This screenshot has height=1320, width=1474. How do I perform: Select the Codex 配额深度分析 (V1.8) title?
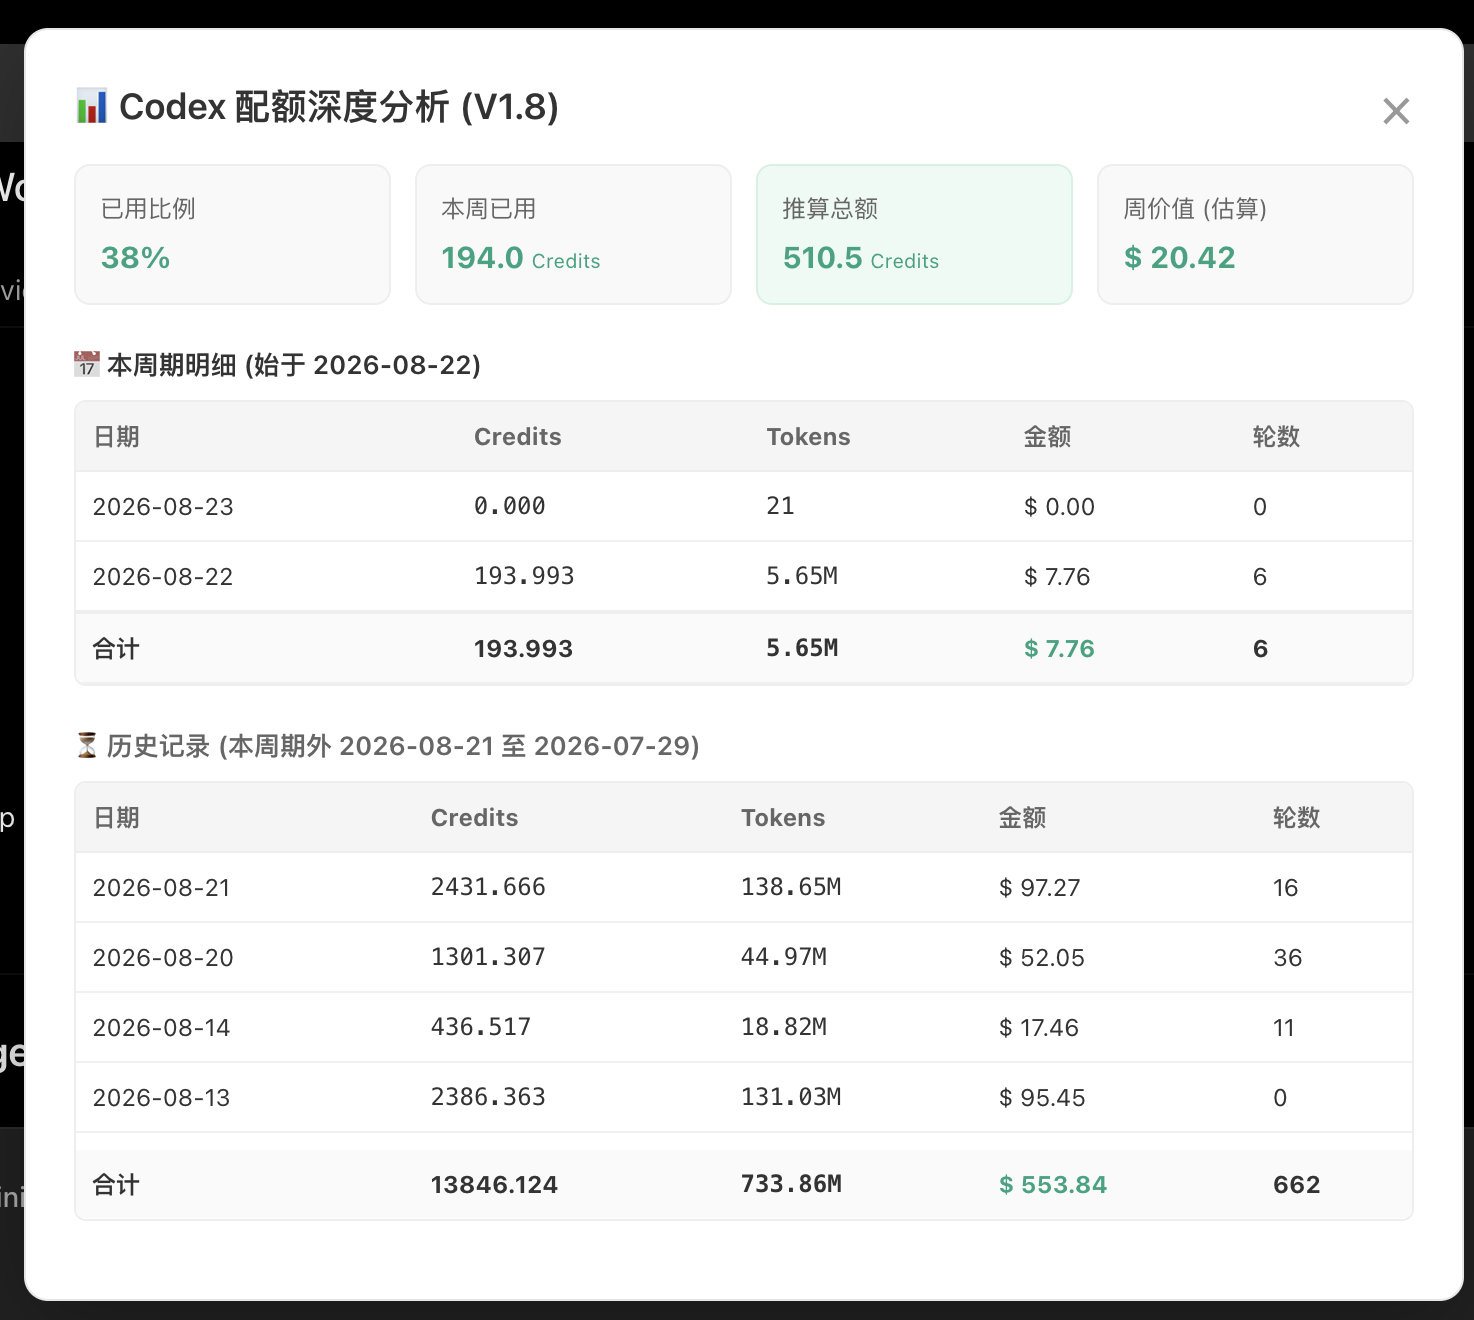point(339,106)
